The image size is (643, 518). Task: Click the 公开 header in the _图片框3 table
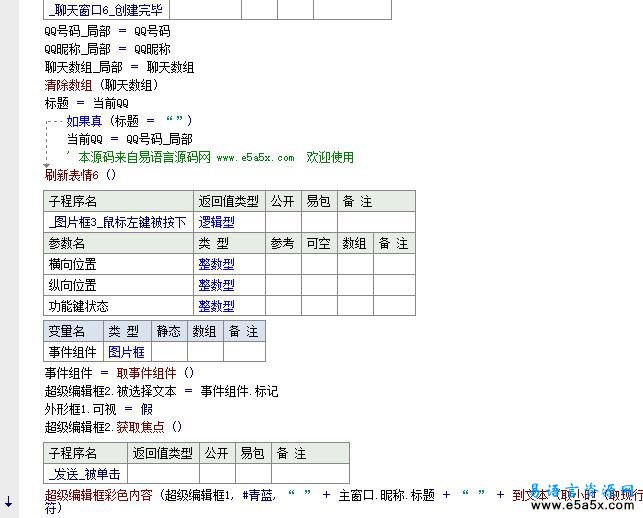tap(283, 201)
